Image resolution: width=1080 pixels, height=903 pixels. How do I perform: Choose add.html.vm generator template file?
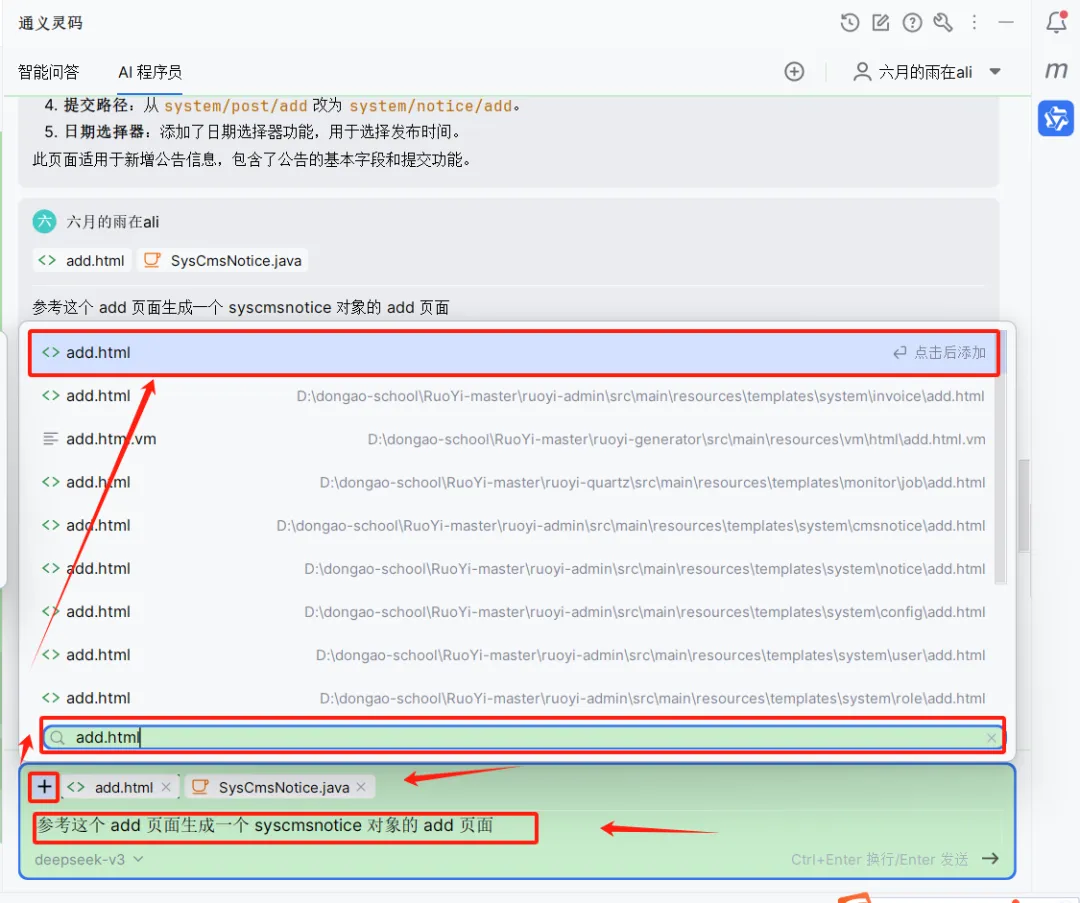click(514, 439)
